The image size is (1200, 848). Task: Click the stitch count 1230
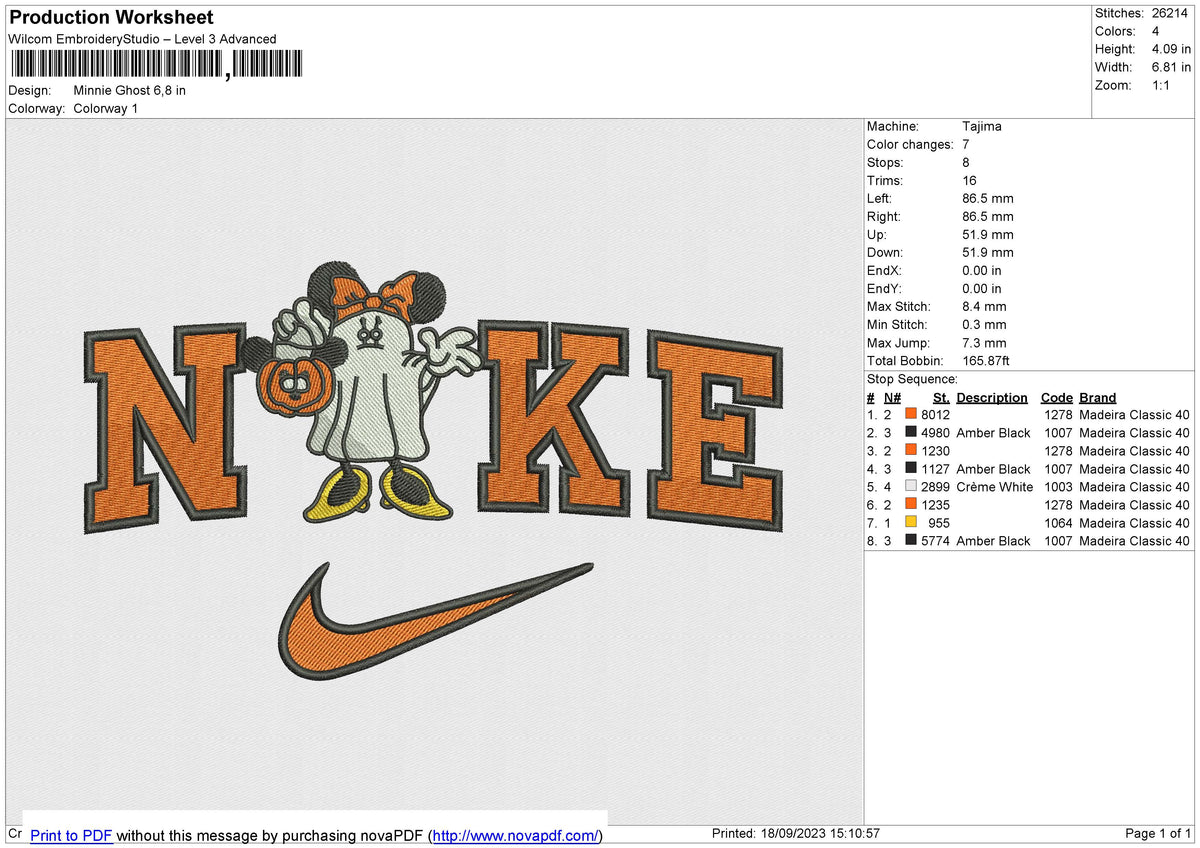pyautogui.click(x=935, y=451)
